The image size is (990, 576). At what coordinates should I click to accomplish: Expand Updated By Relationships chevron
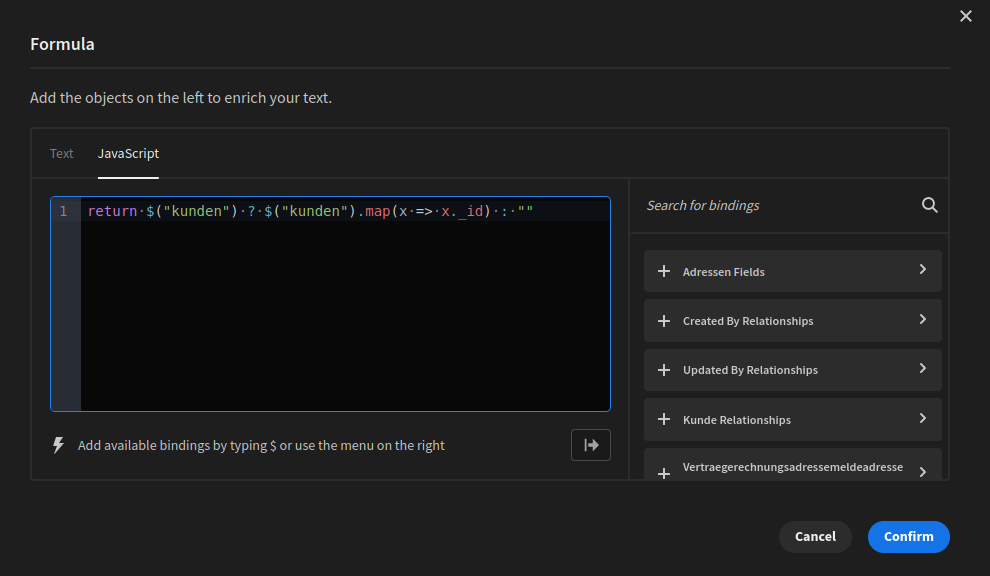(922, 369)
